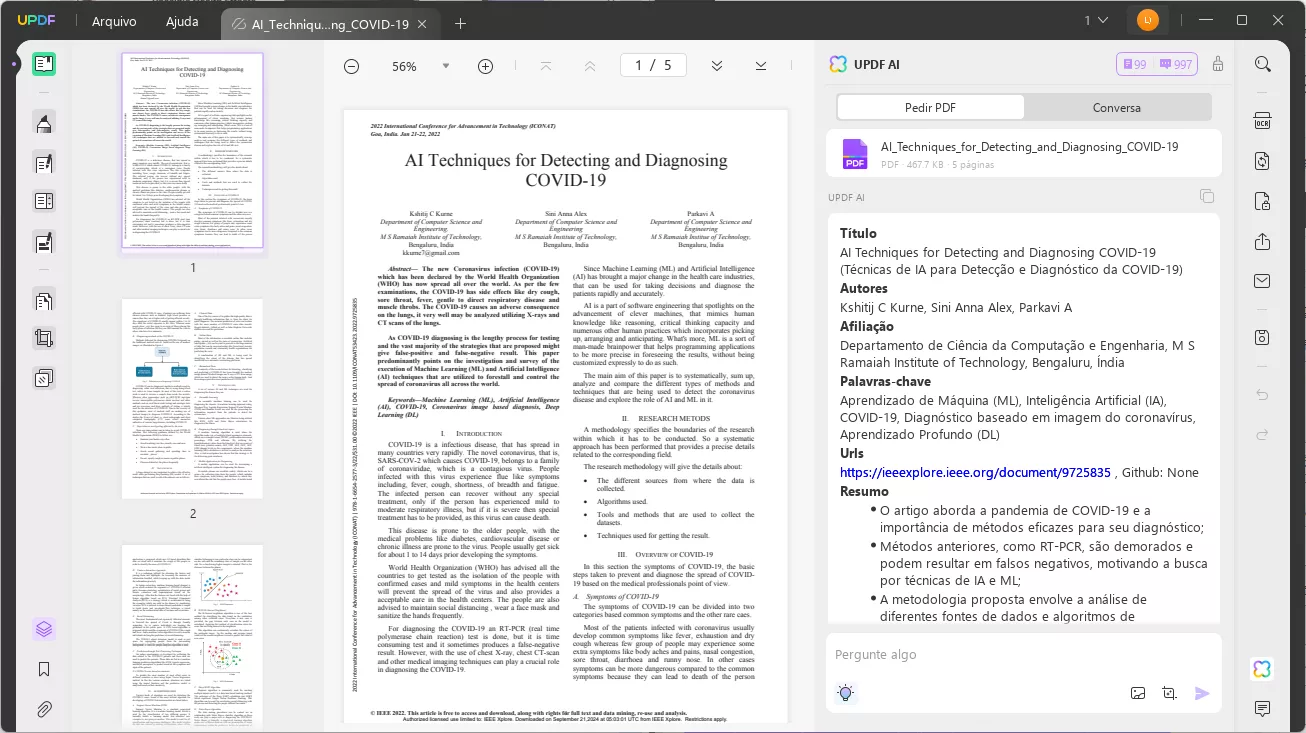This screenshot has width=1306, height=733.
Task: Open the AI prompt lightbulb suggestions
Action: point(846,693)
